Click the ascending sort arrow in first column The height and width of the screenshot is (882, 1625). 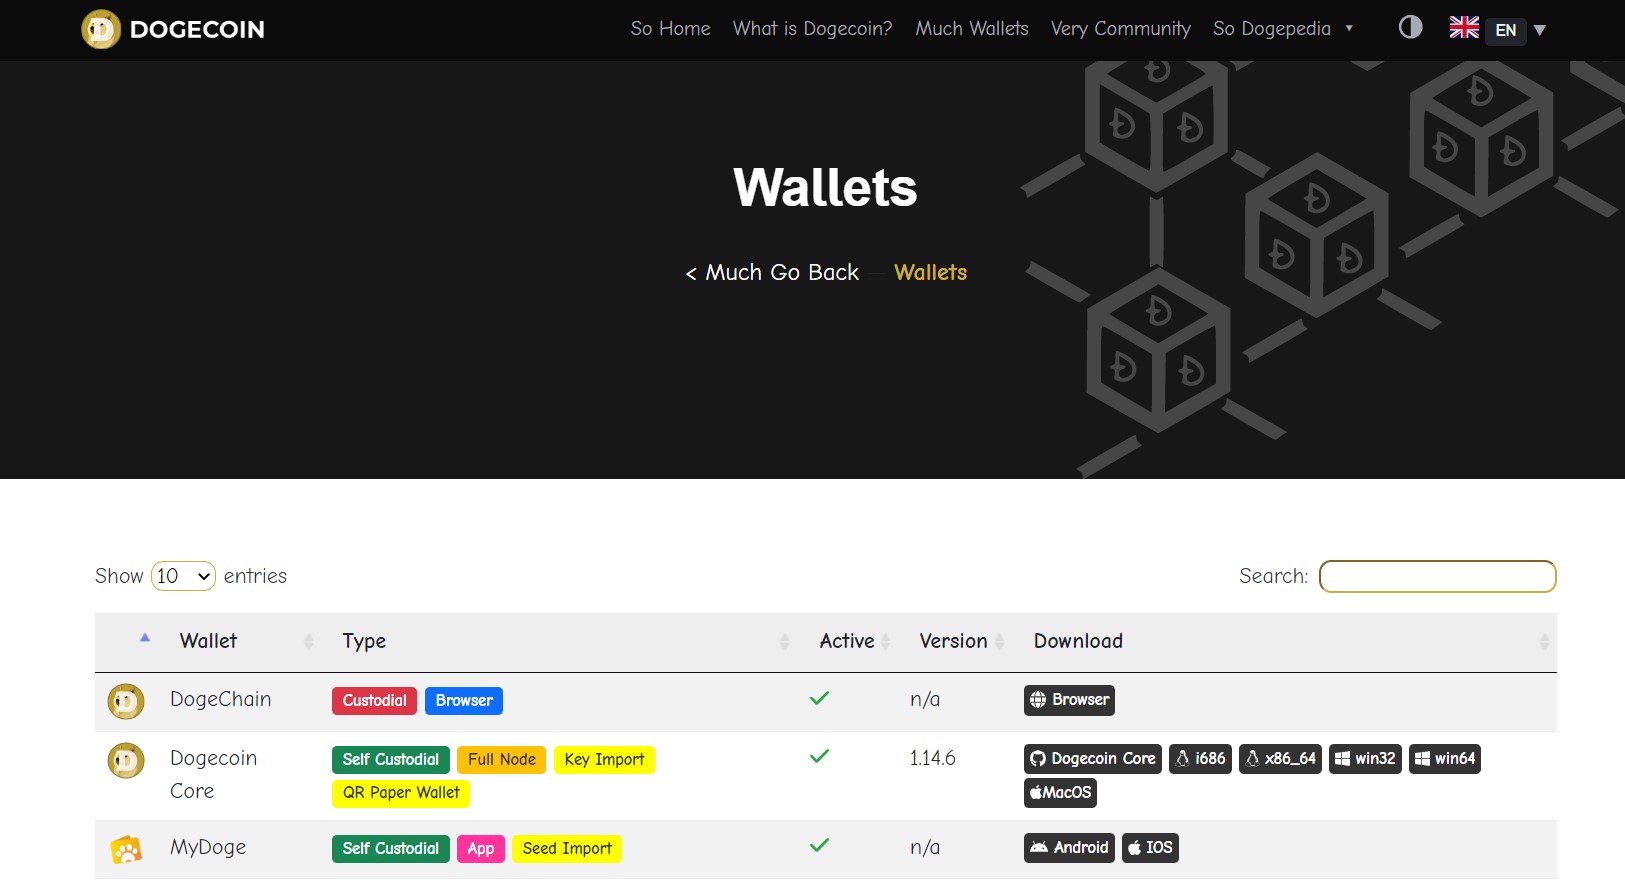tap(145, 637)
